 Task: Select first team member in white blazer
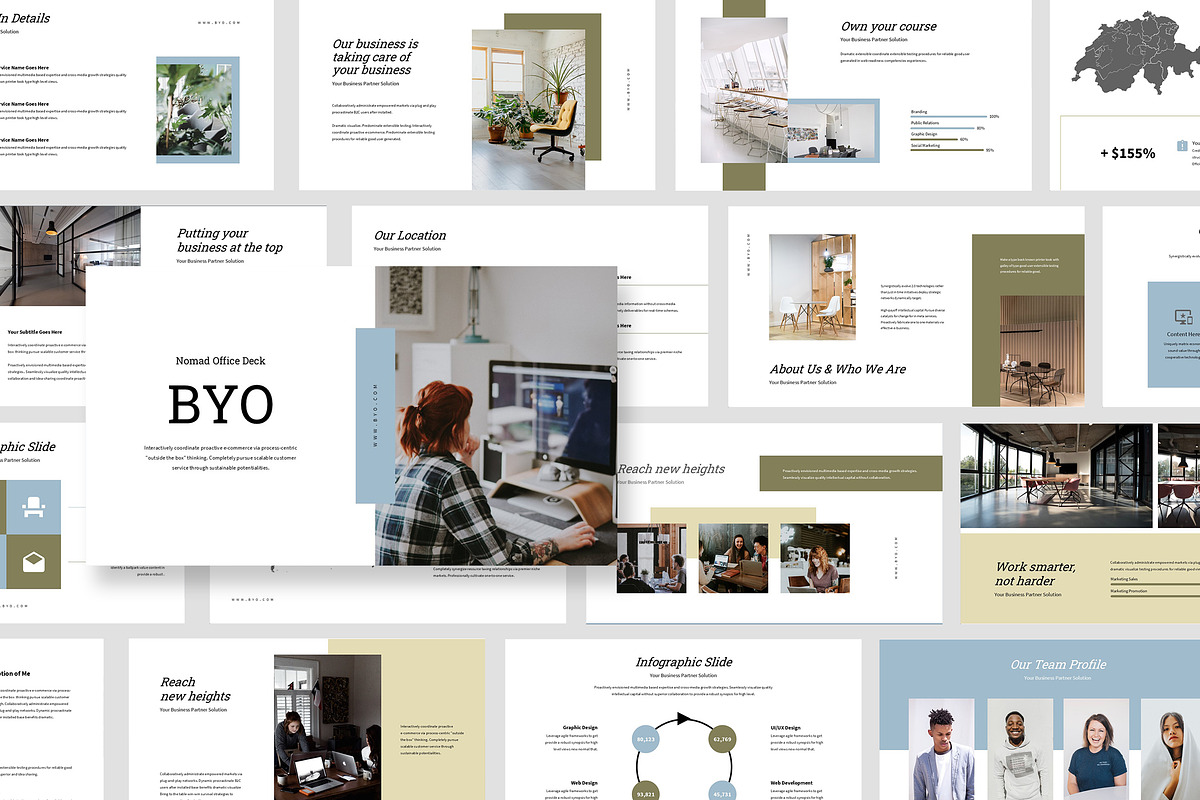tap(941, 748)
